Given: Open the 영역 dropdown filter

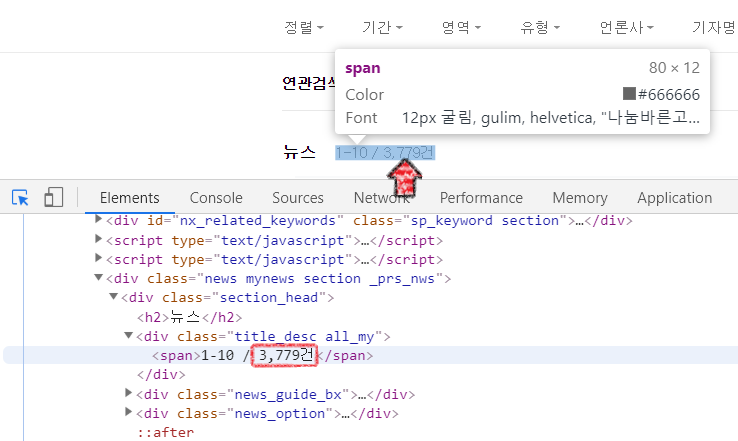Looking at the screenshot, I should point(461,27).
